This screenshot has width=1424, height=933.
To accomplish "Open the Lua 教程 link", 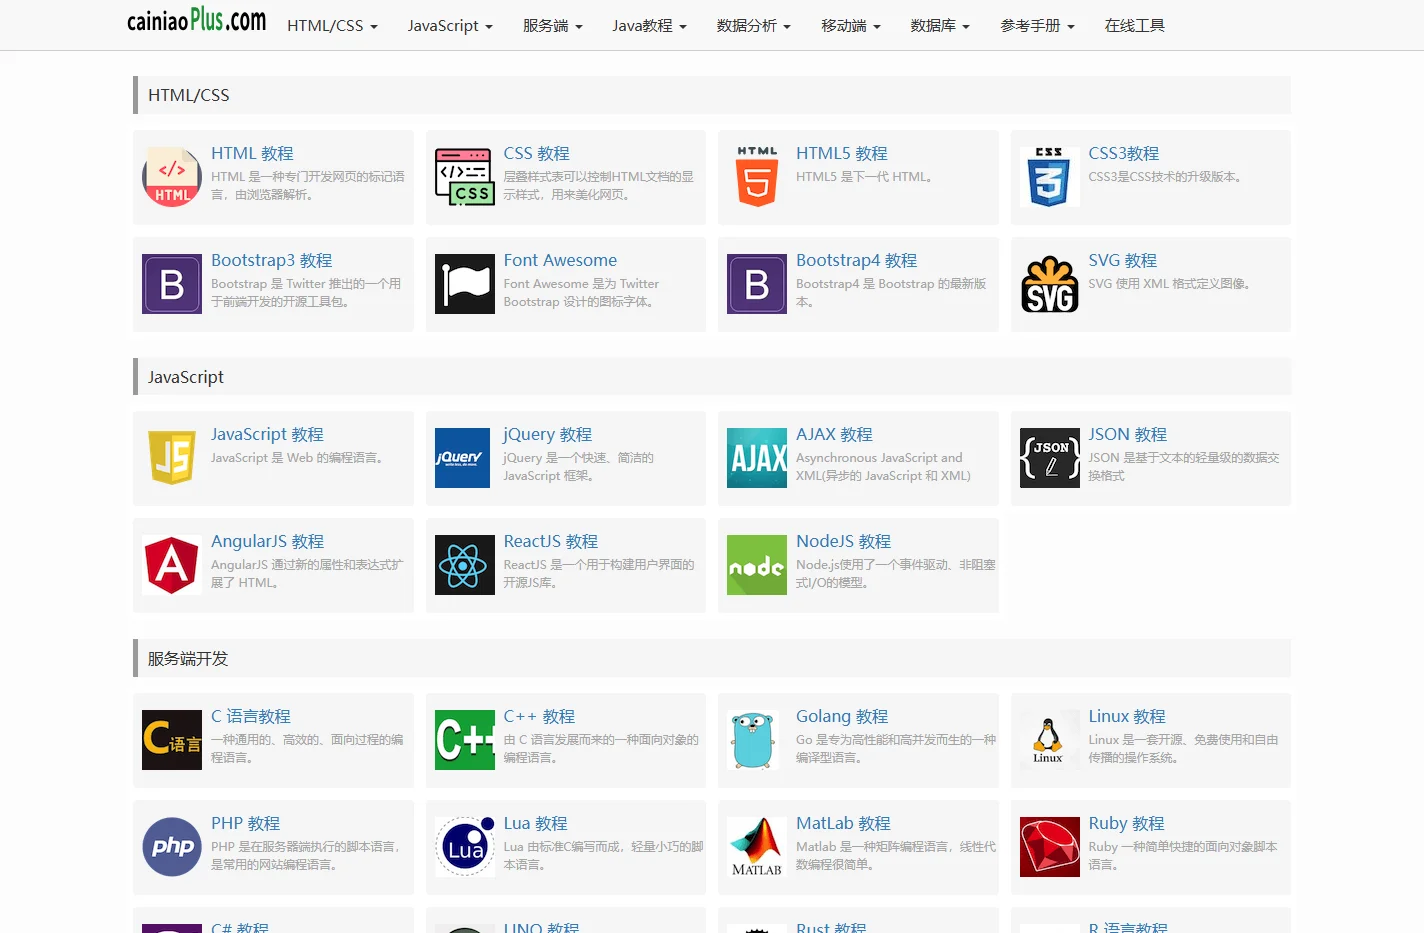I will point(535,823).
